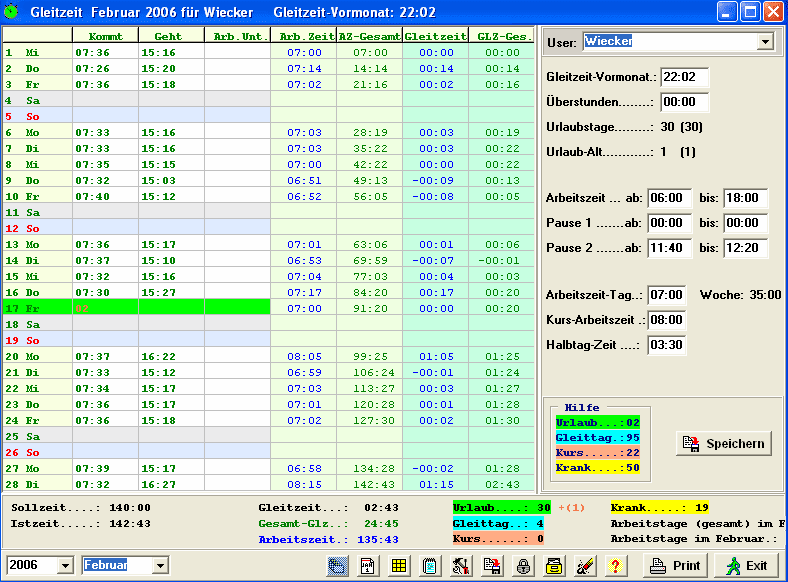788x582 pixels.
Task: Open help with red question mark icon
Action: coord(616,566)
